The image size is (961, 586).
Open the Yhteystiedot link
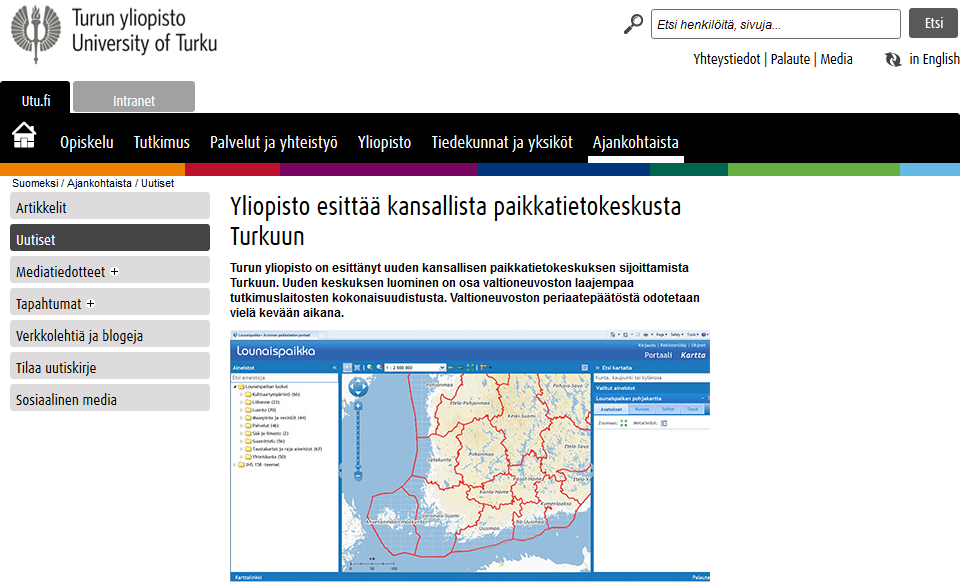[x=726, y=59]
